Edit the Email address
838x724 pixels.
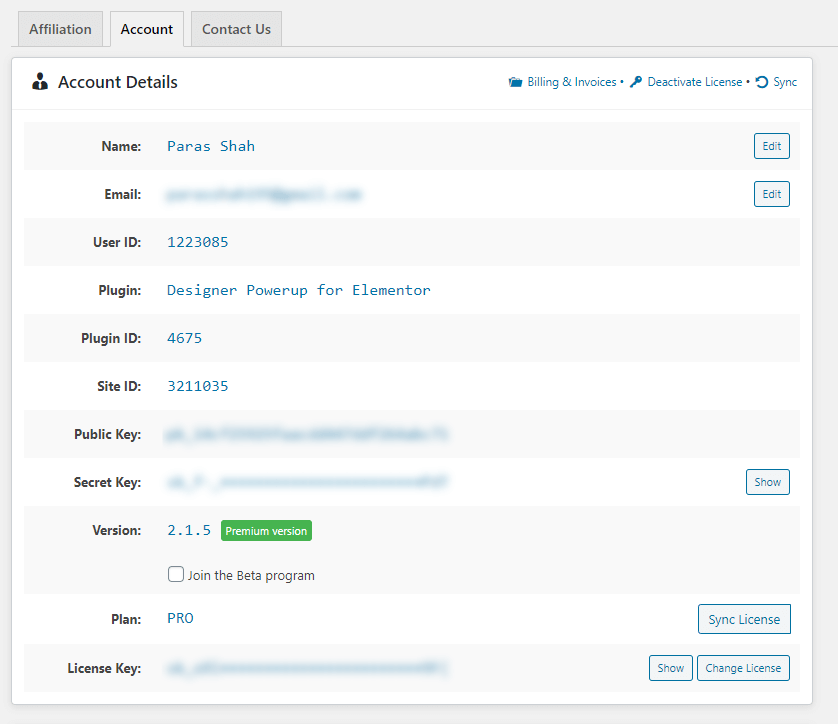772,194
